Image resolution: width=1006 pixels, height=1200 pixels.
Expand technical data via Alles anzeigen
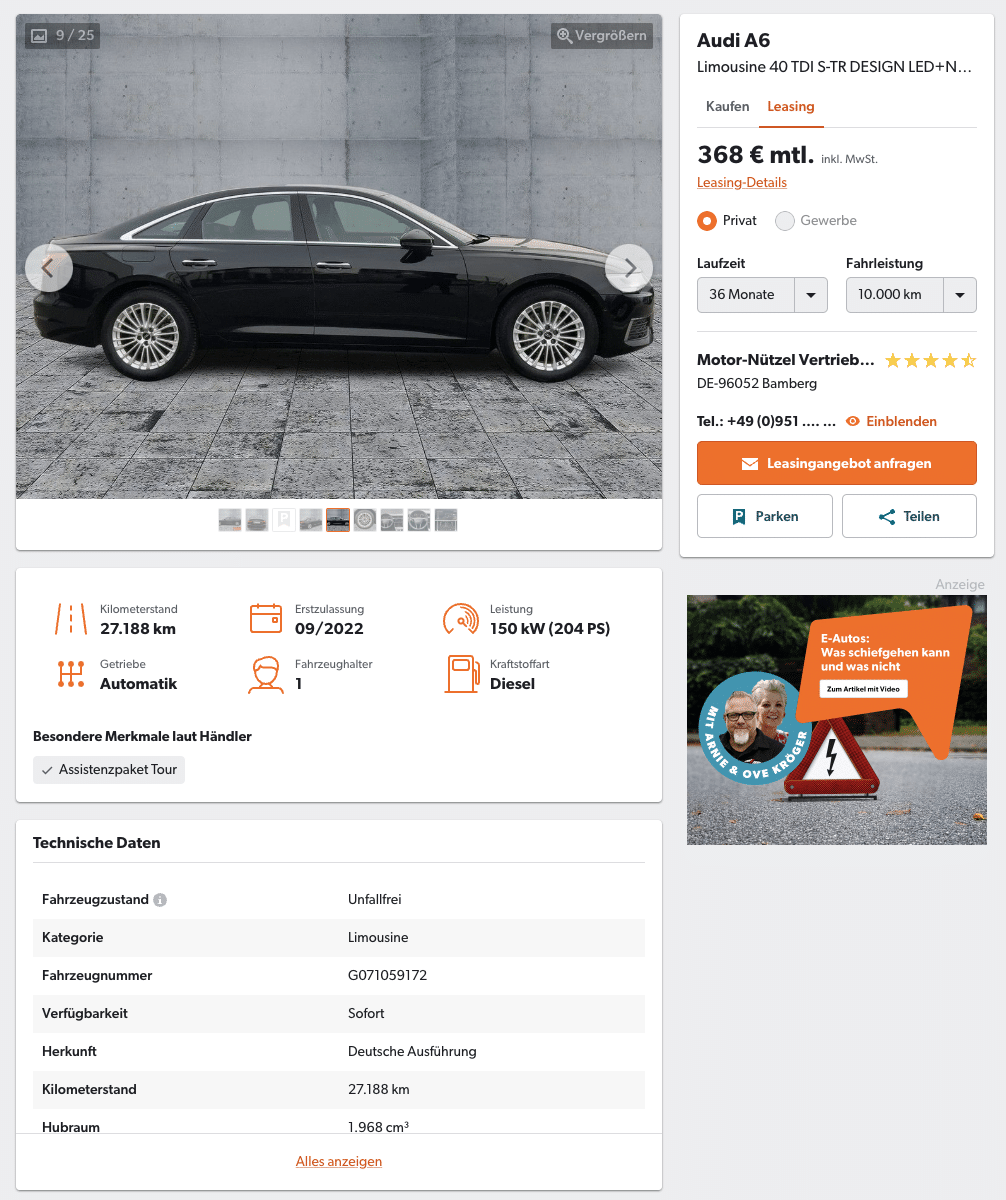pyautogui.click(x=339, y=1162)
